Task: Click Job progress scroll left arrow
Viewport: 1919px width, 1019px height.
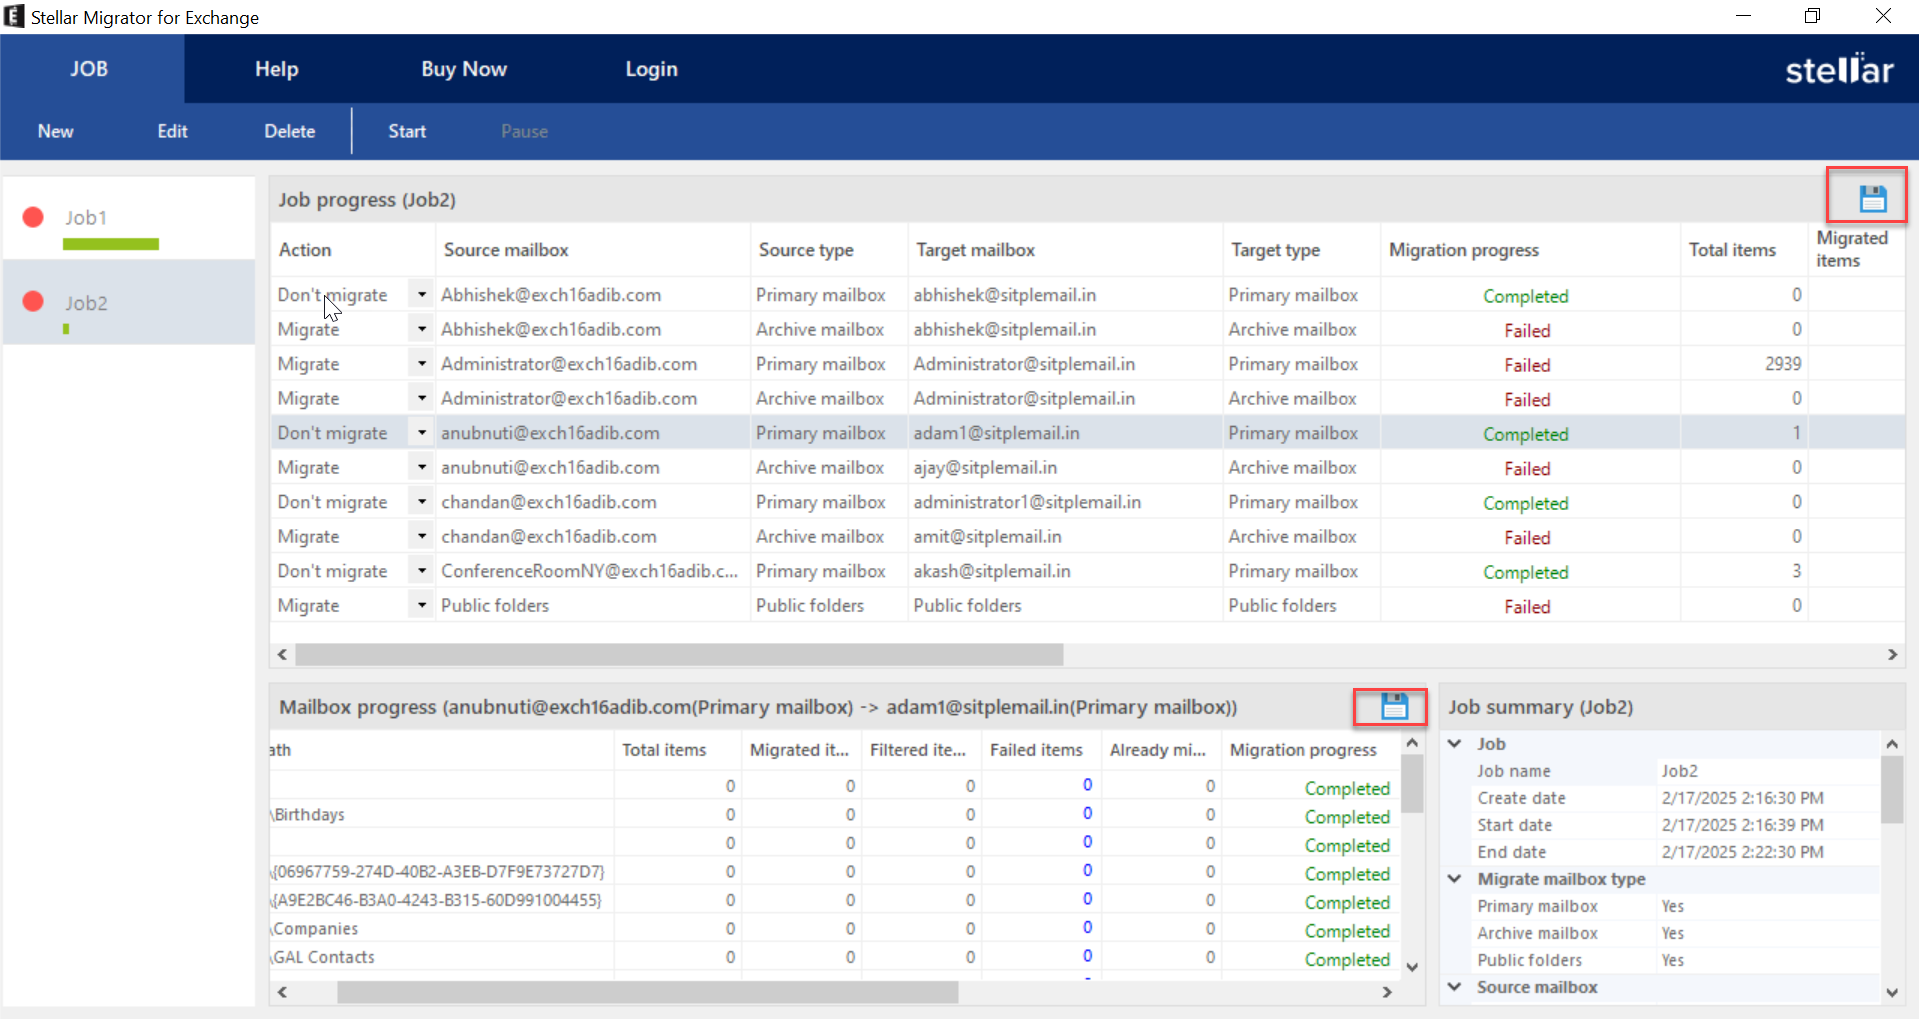Action: click(x=282, y=654)
